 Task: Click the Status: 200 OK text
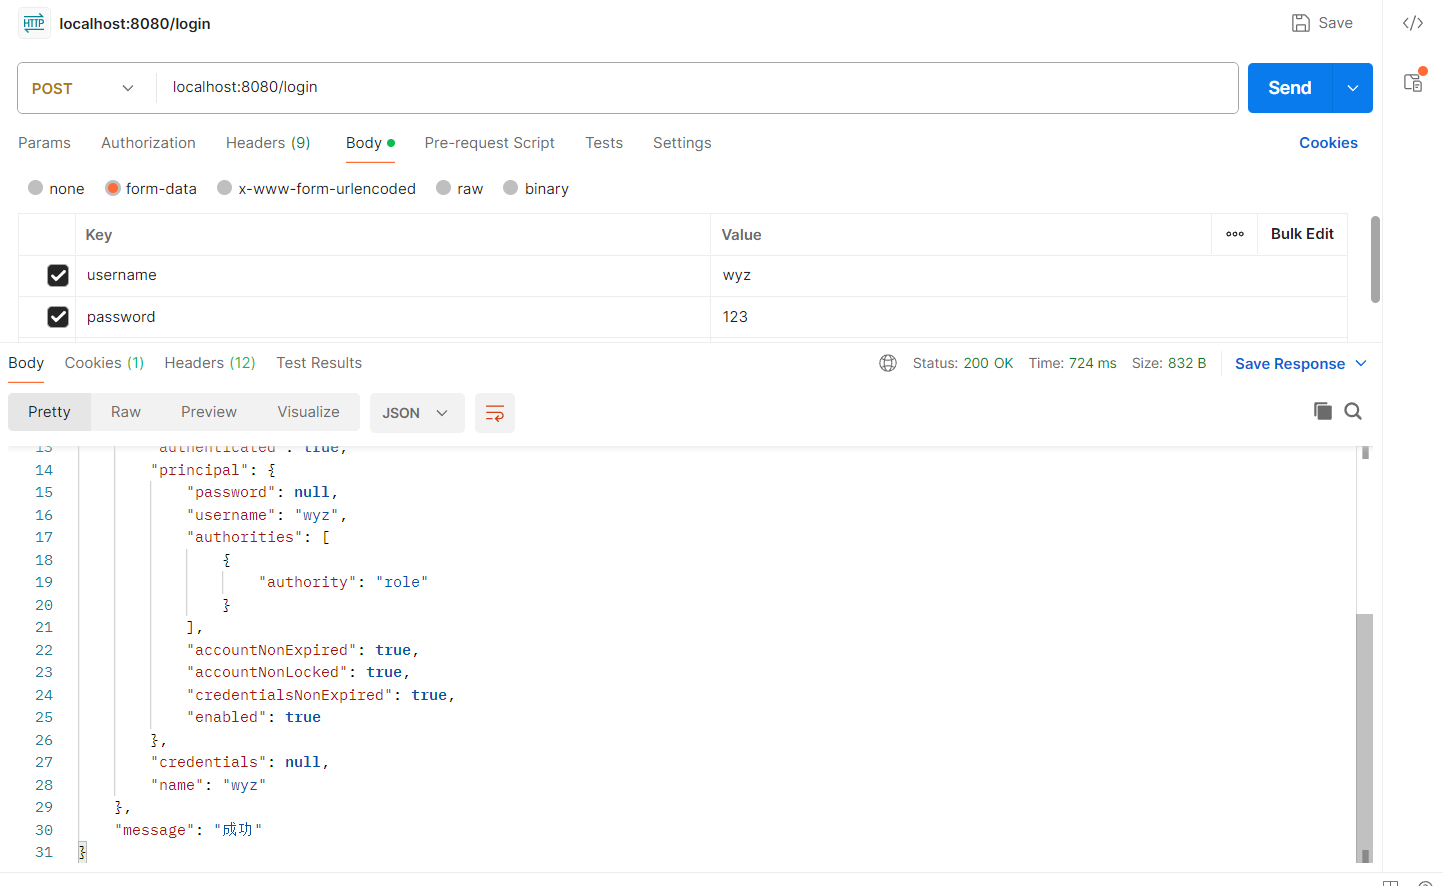(x=963, y=363)
